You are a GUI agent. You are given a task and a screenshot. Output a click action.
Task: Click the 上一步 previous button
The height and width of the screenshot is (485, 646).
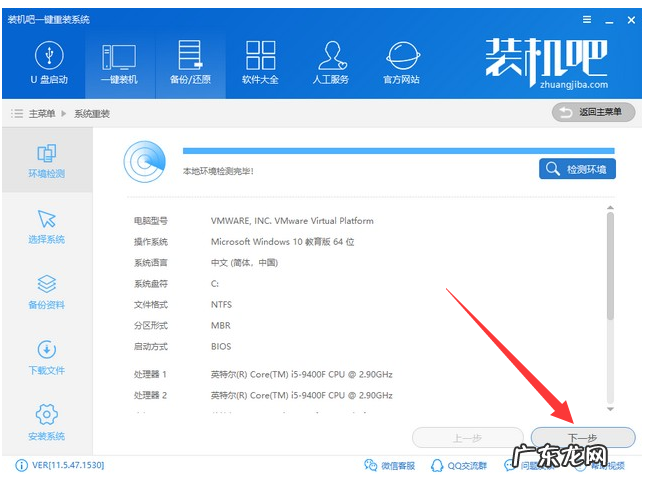[468, 438]
